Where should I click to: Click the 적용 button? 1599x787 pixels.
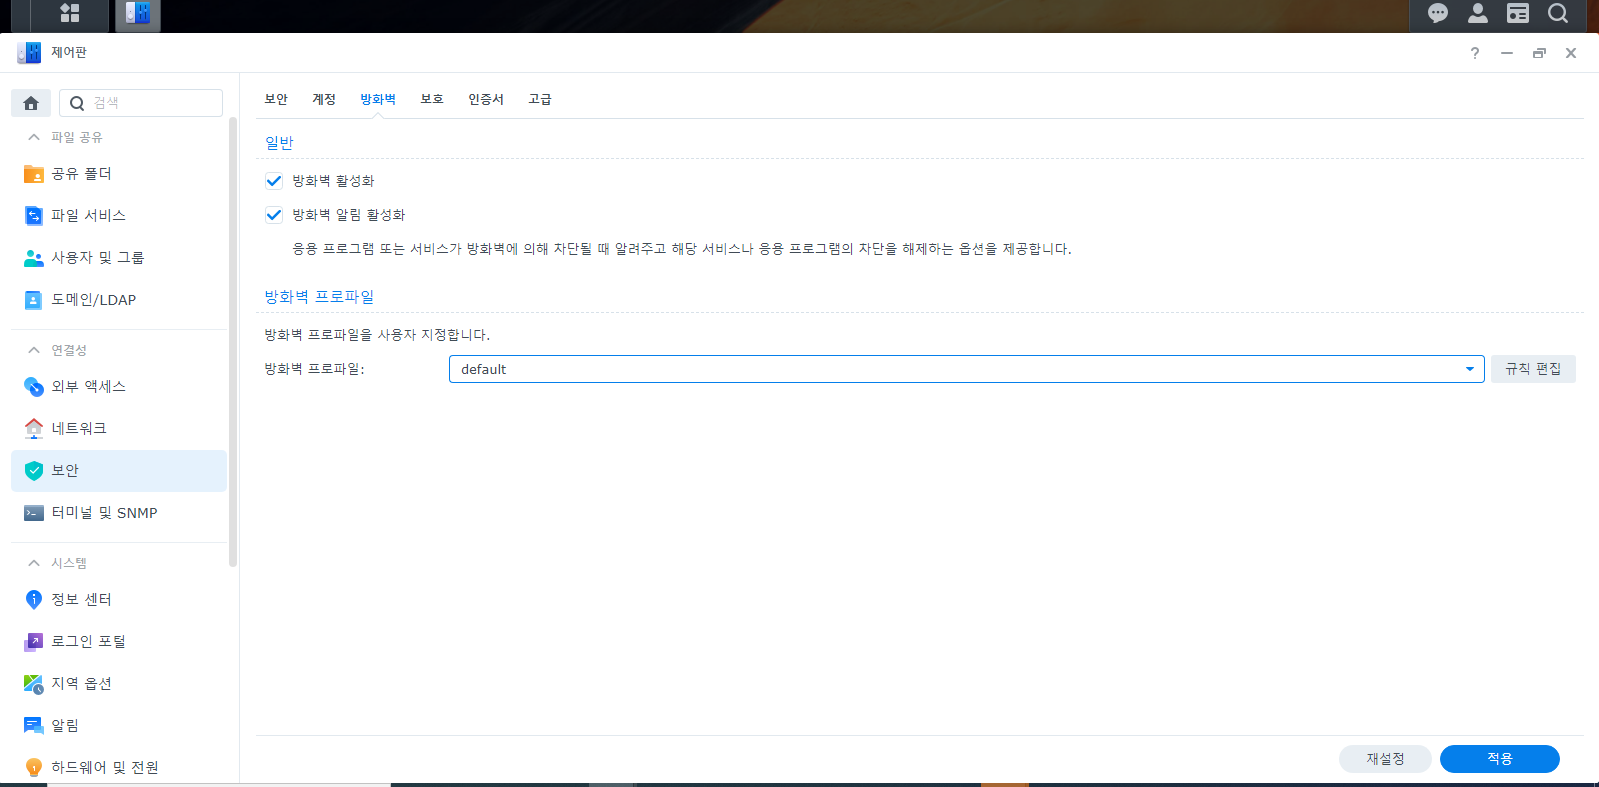(x=1500, y=759)
